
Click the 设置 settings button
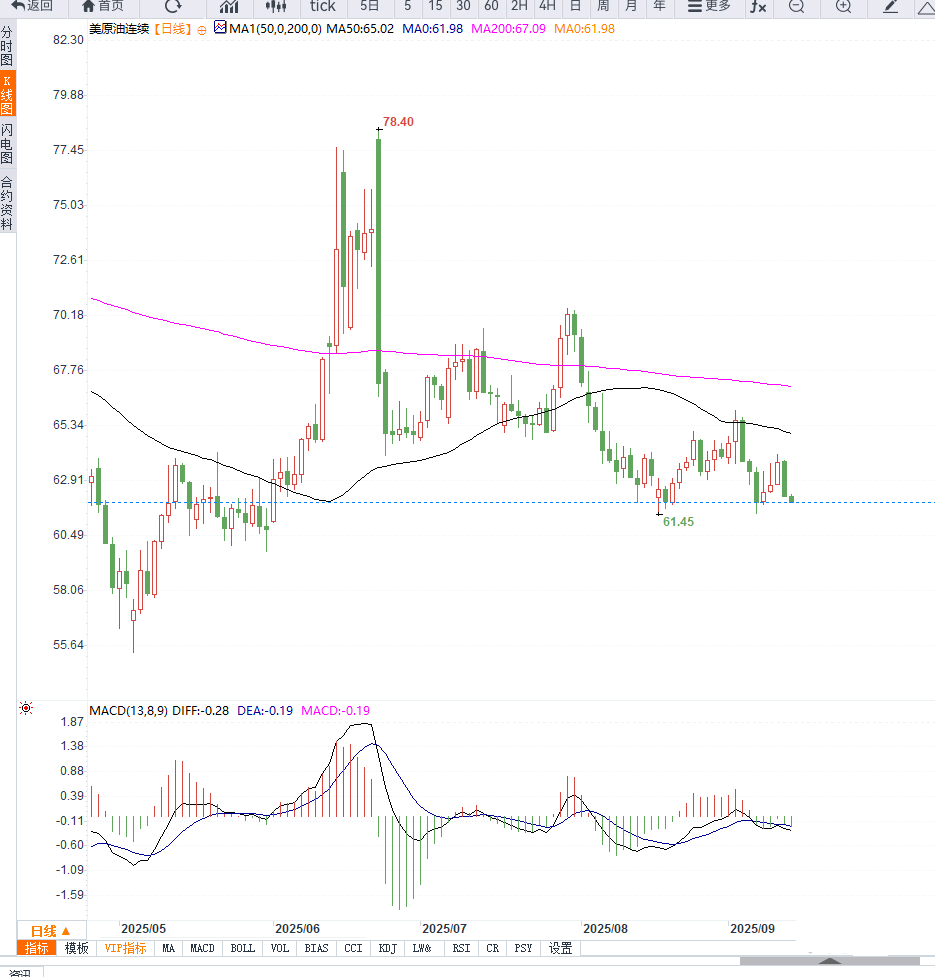[x=560, y=948]
